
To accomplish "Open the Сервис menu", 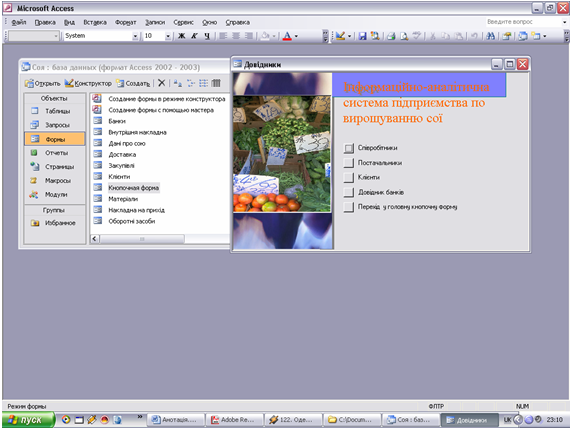I will 183,22.
